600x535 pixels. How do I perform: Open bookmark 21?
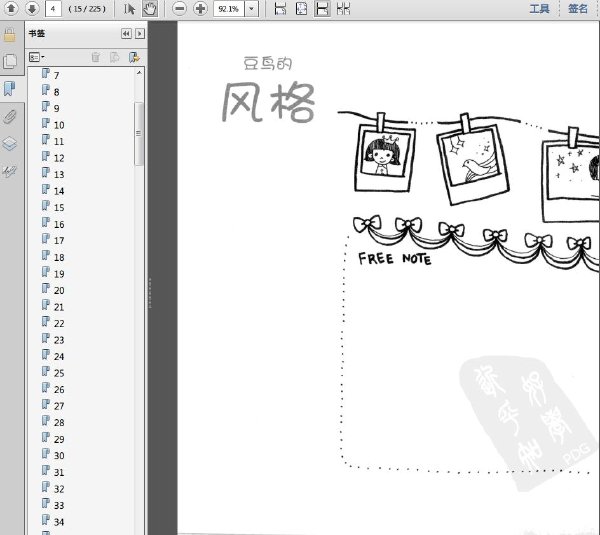click(x=59, y=307)
